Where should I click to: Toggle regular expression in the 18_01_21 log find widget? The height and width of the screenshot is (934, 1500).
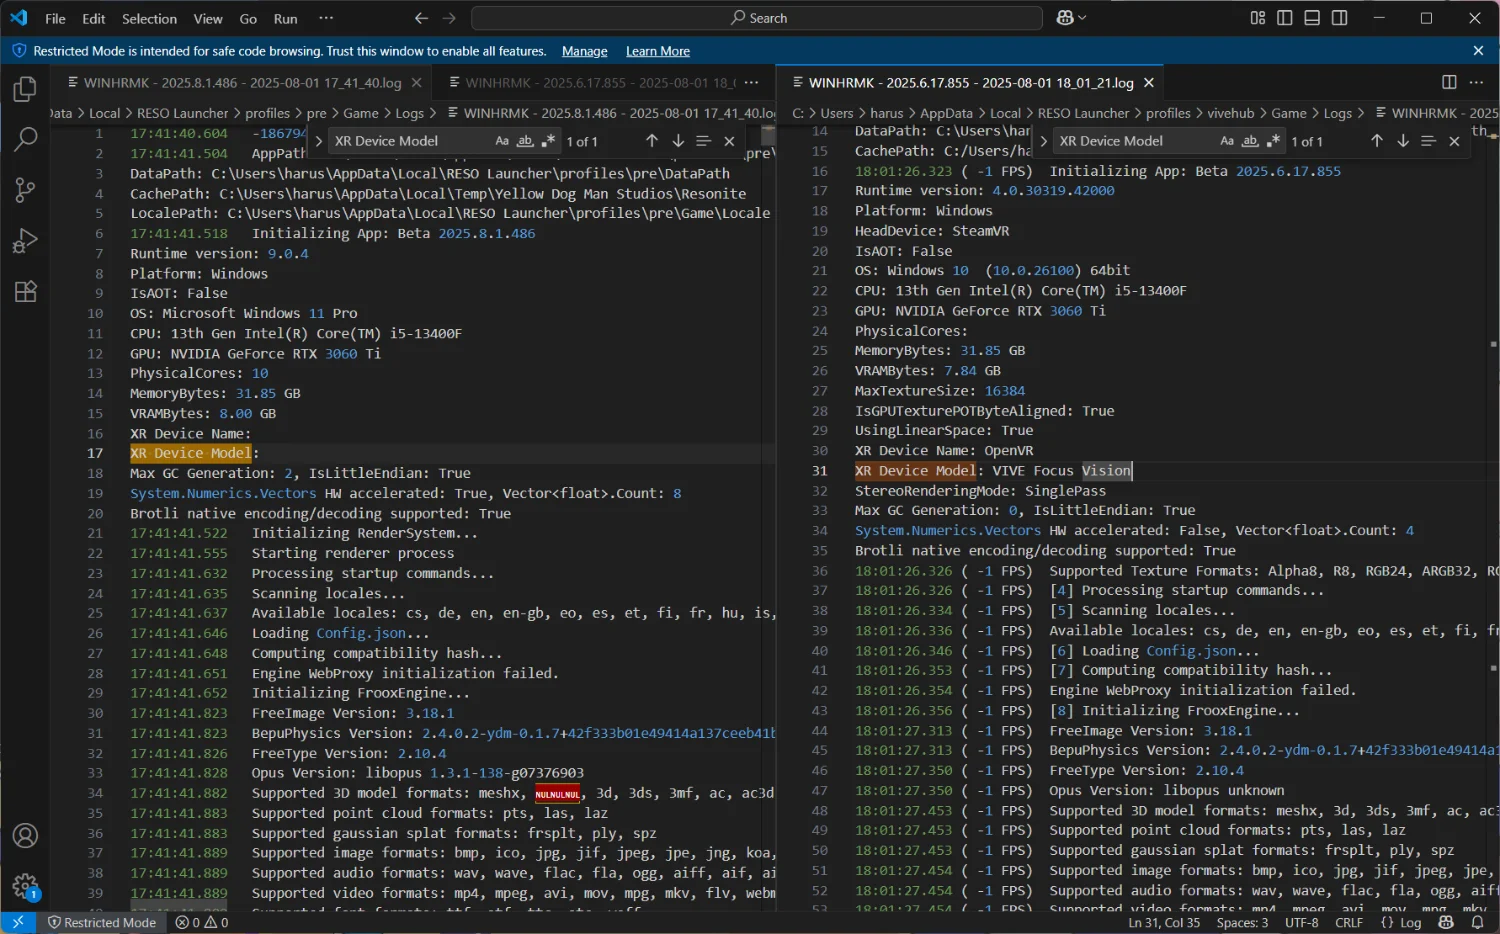(x=1273, y=141)
